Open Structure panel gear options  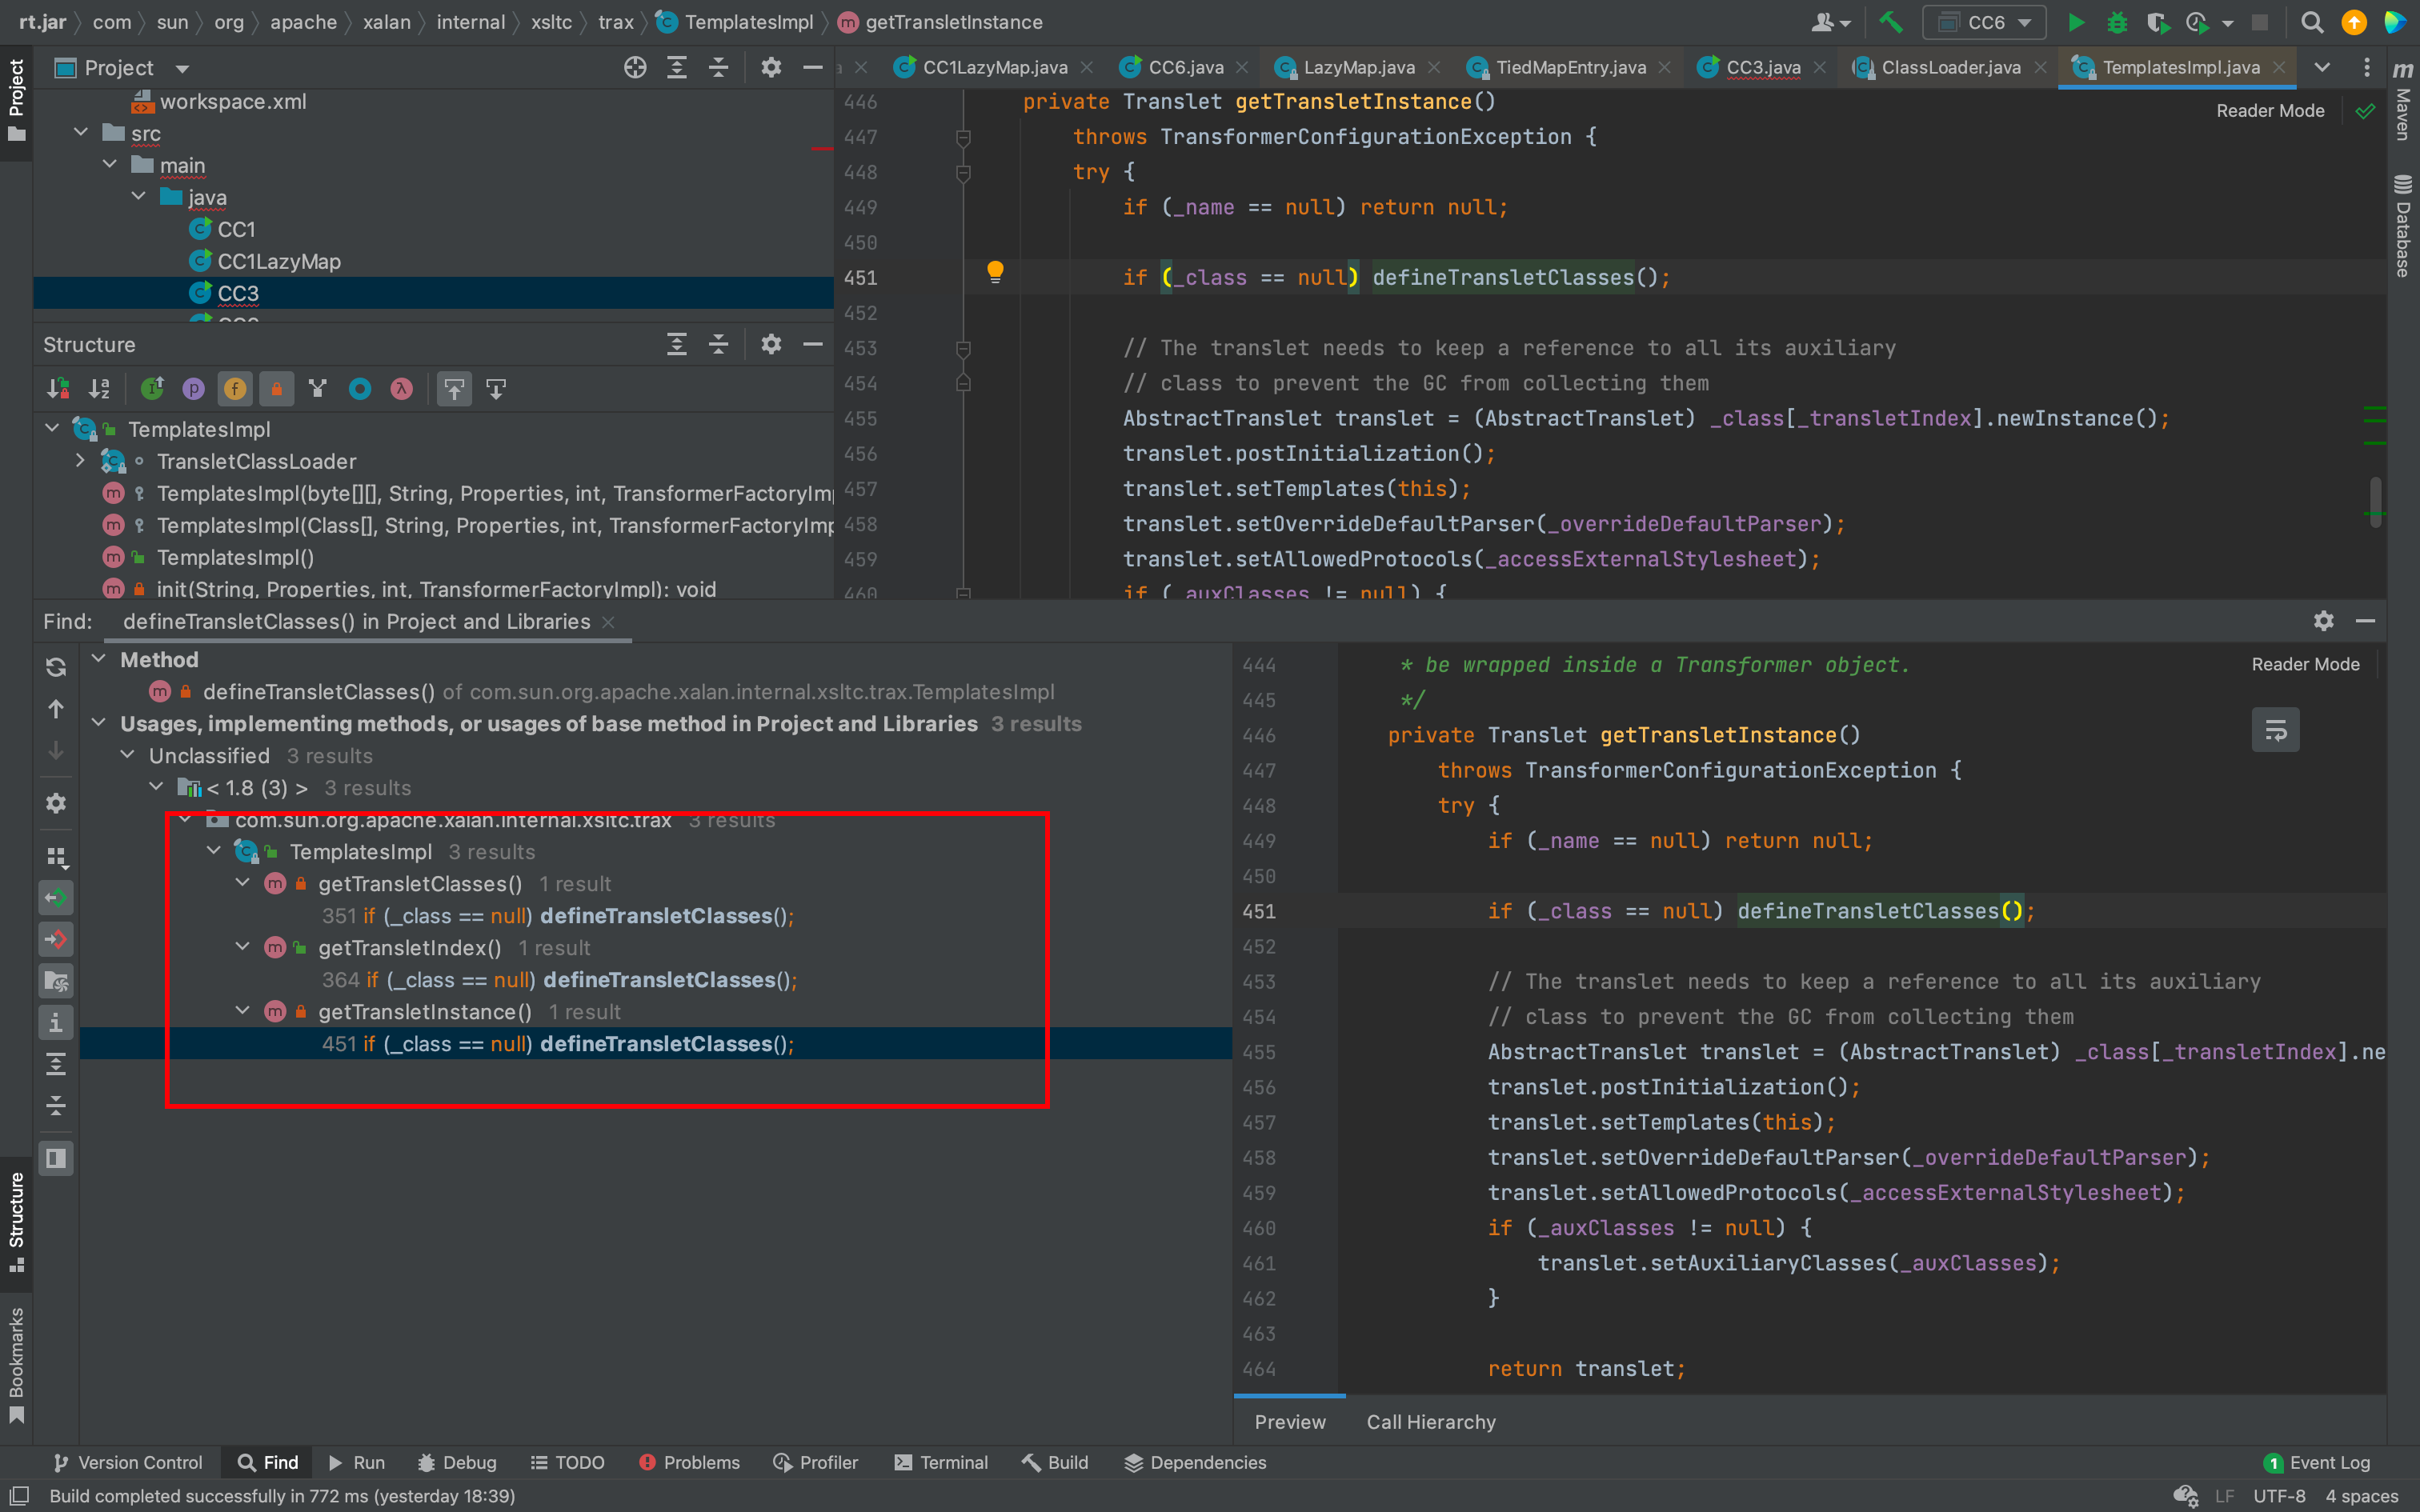click(771, 344)
